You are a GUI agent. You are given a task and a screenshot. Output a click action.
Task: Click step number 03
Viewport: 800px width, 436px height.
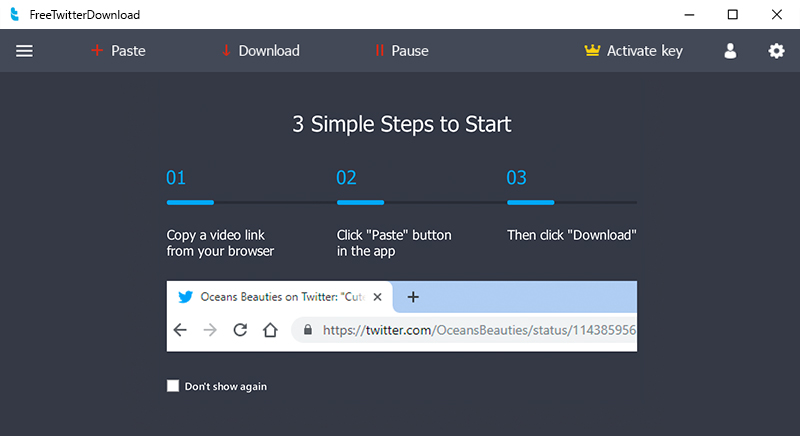(x=516, y=177)
